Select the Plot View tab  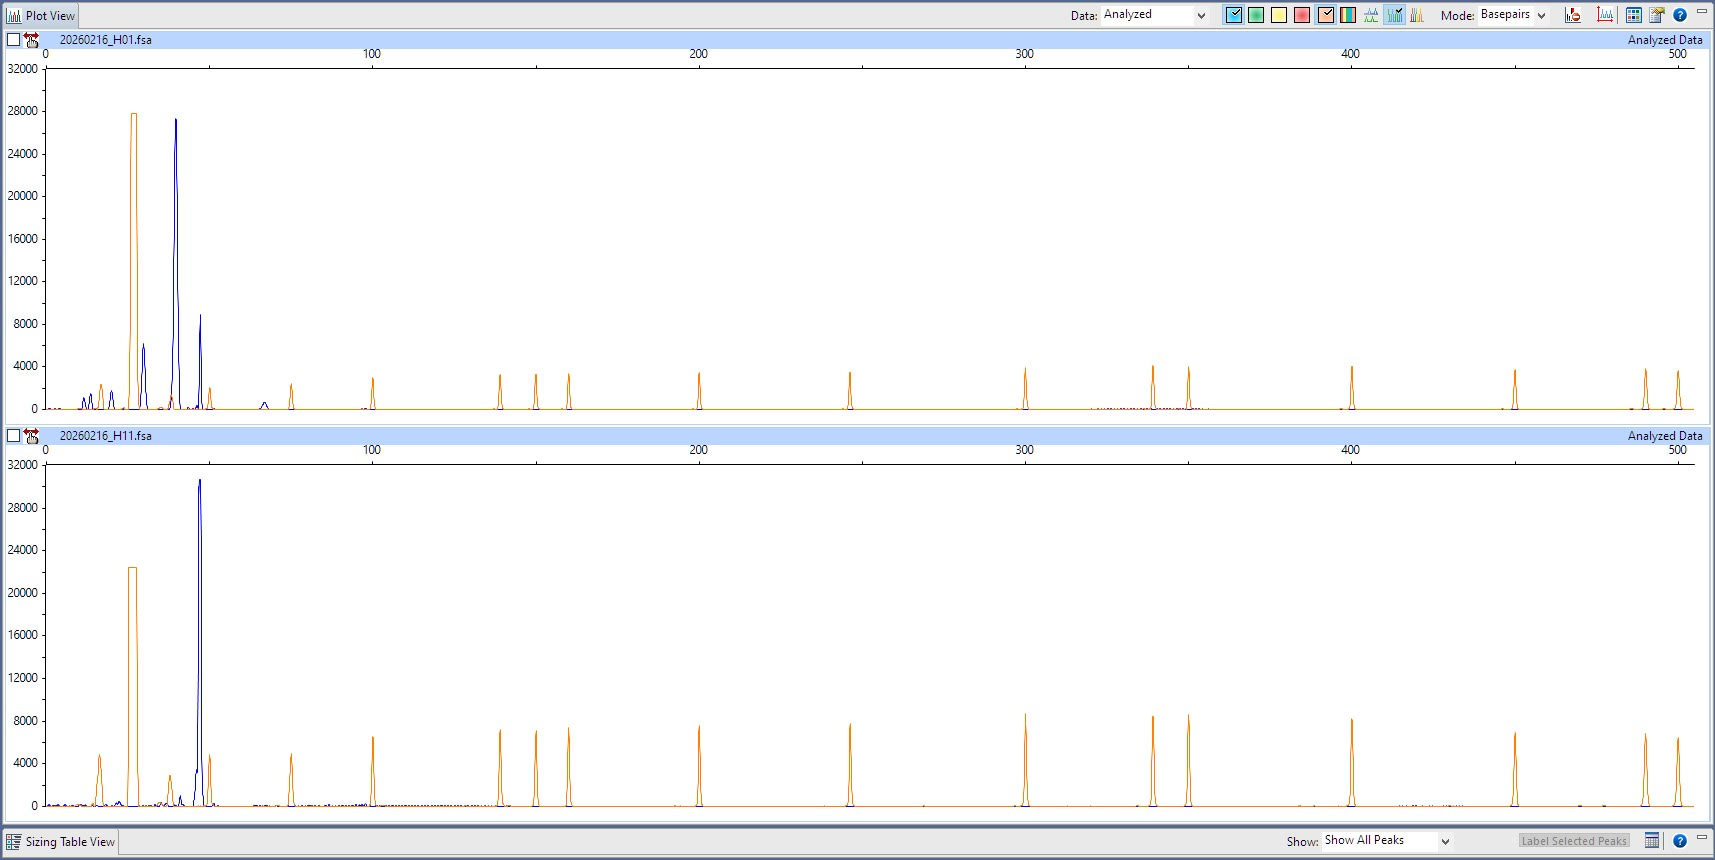coord(41,16)
